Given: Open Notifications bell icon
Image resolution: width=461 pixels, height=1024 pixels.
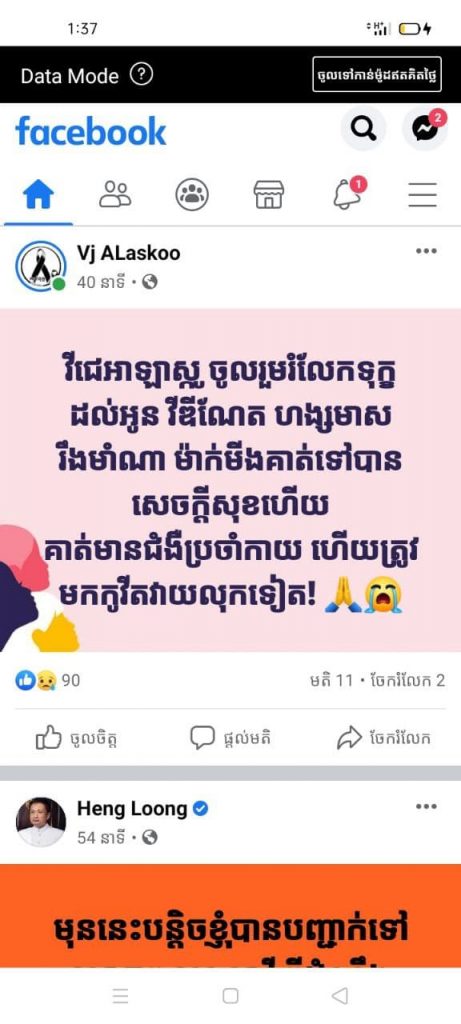Looking at the screenshot, I should 348,193.
